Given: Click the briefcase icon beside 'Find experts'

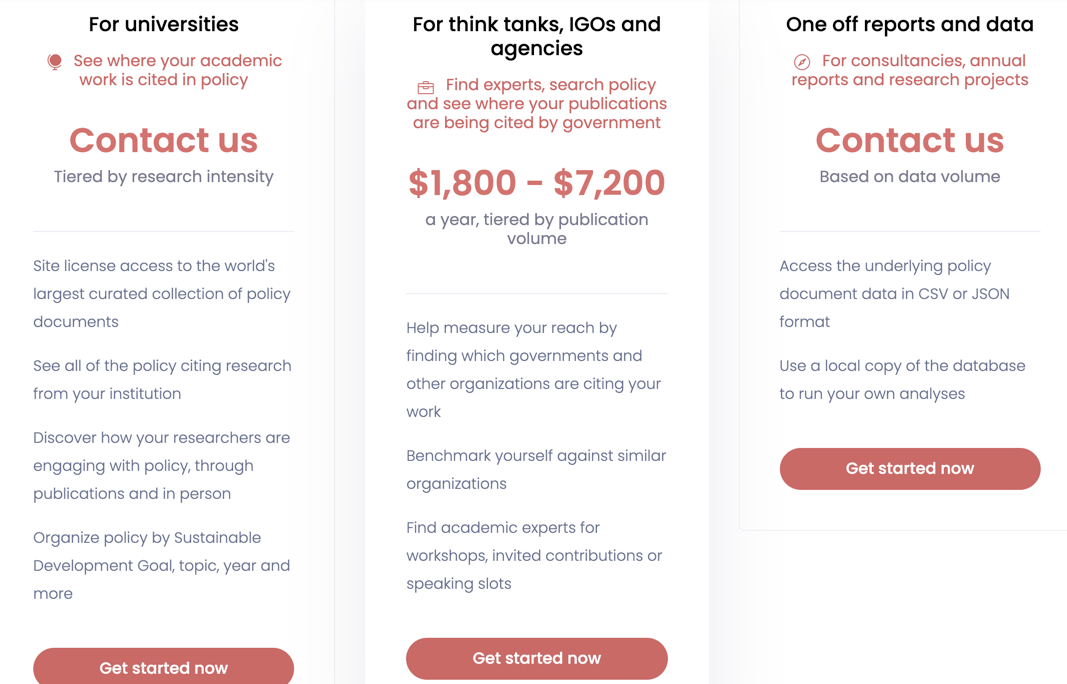Looking at the screenshot, I should [x=426, y=87].
